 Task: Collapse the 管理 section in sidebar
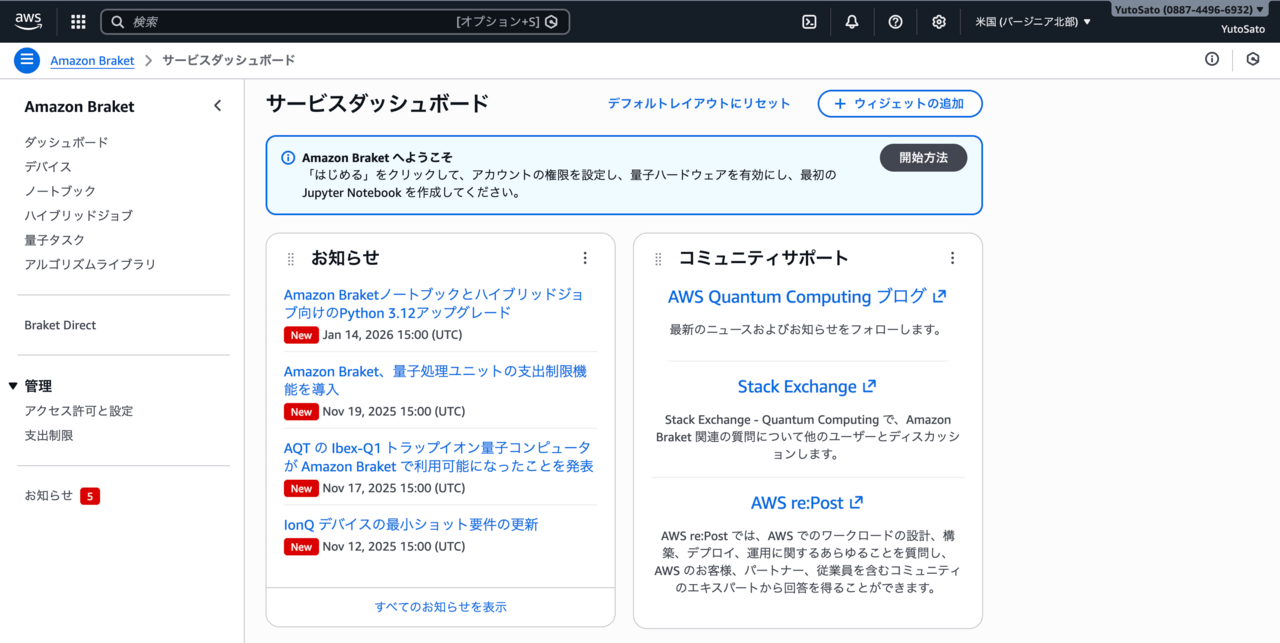coord(13,386)
